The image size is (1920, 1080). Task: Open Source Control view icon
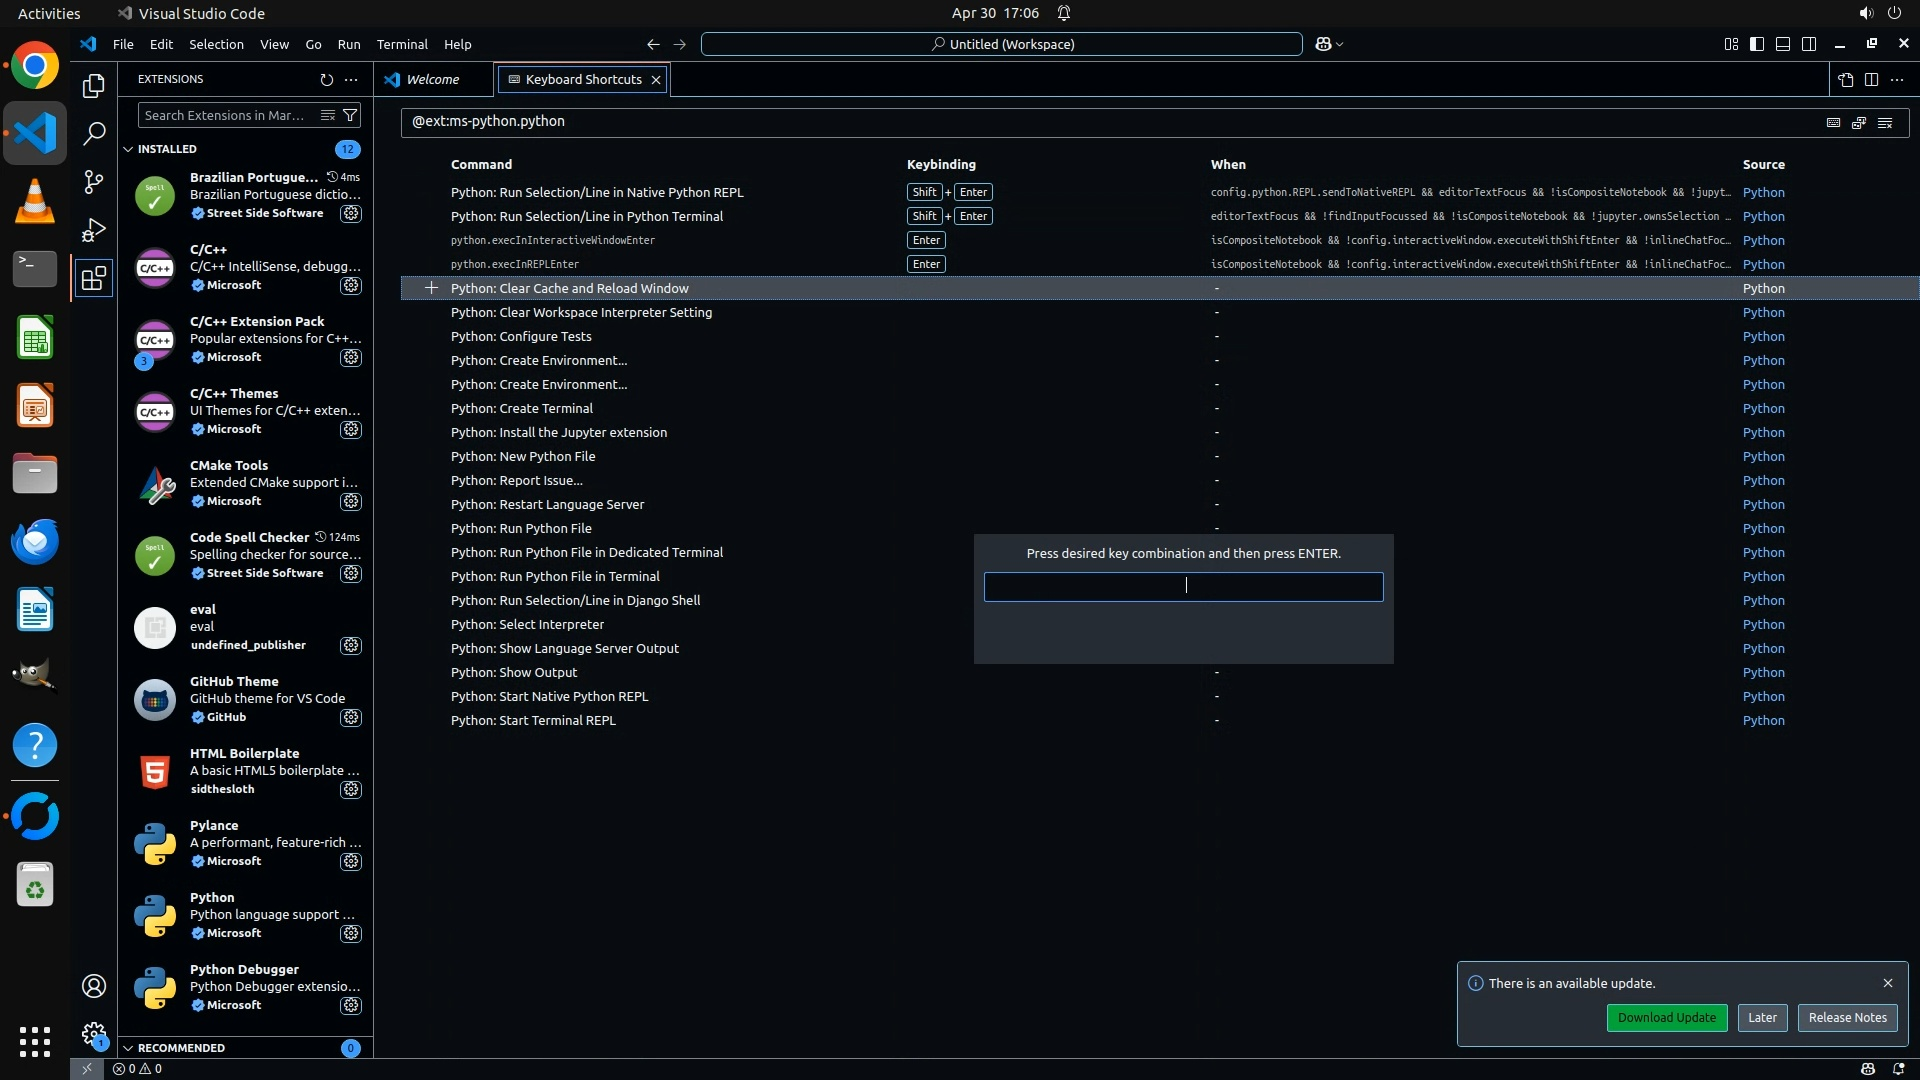pyautogui.click(x=93, y=181)
